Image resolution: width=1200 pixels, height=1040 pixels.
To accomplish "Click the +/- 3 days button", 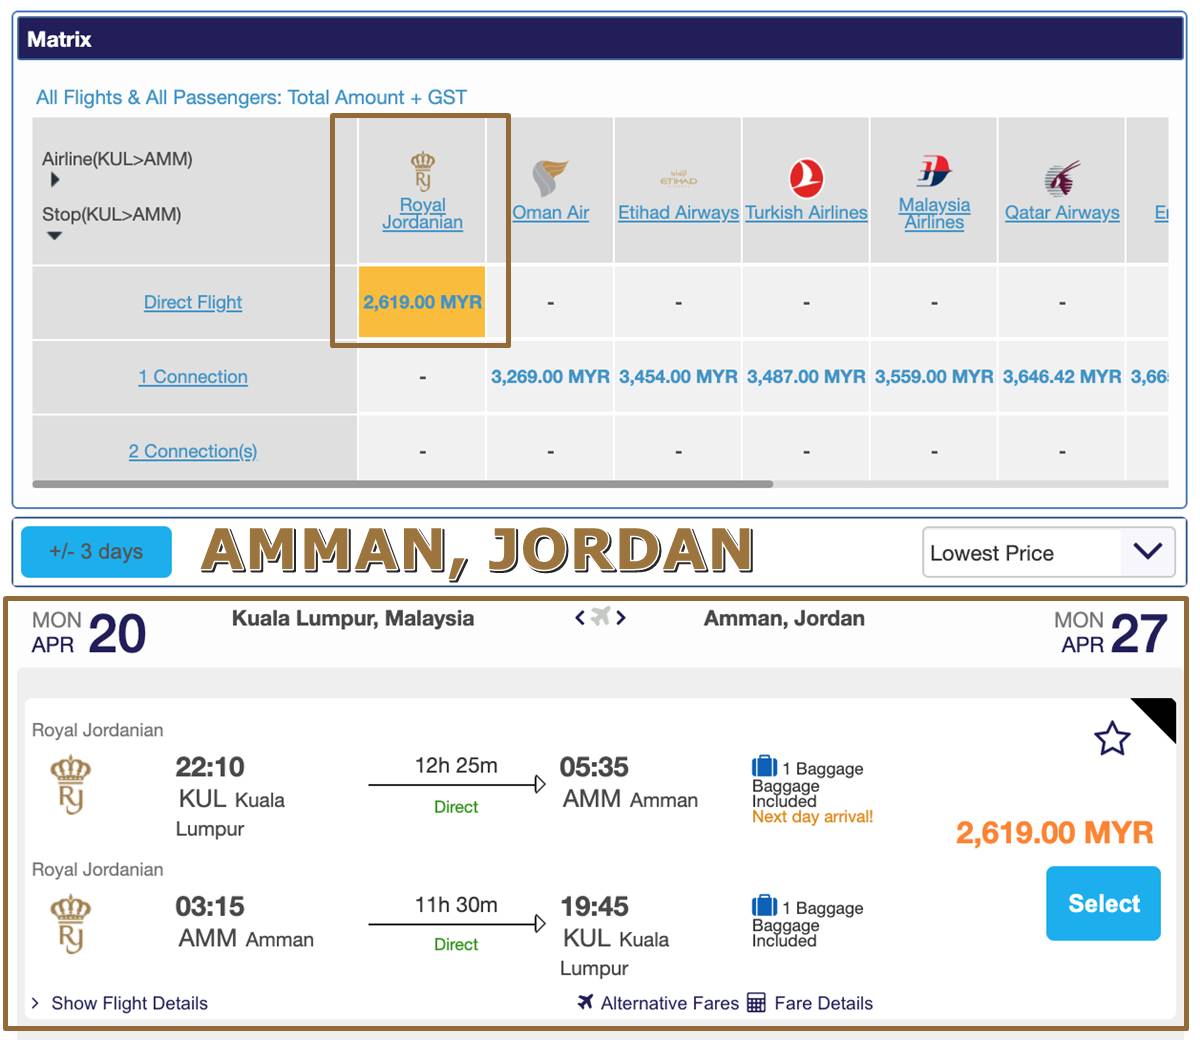I will [x=96, y=552].
